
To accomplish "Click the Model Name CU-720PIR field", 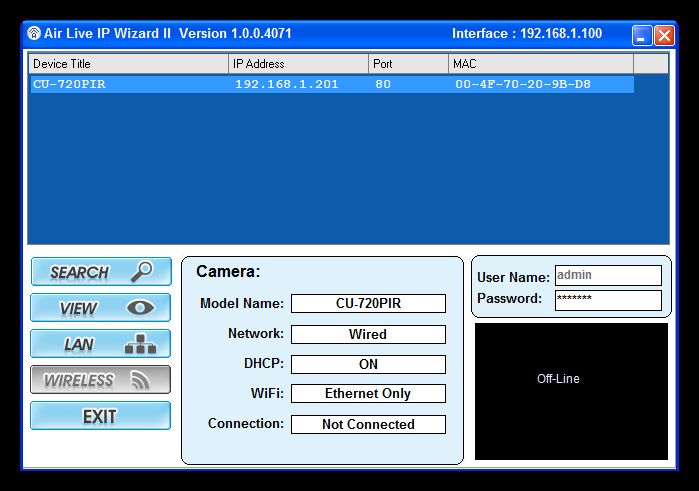I will [368, 304].
